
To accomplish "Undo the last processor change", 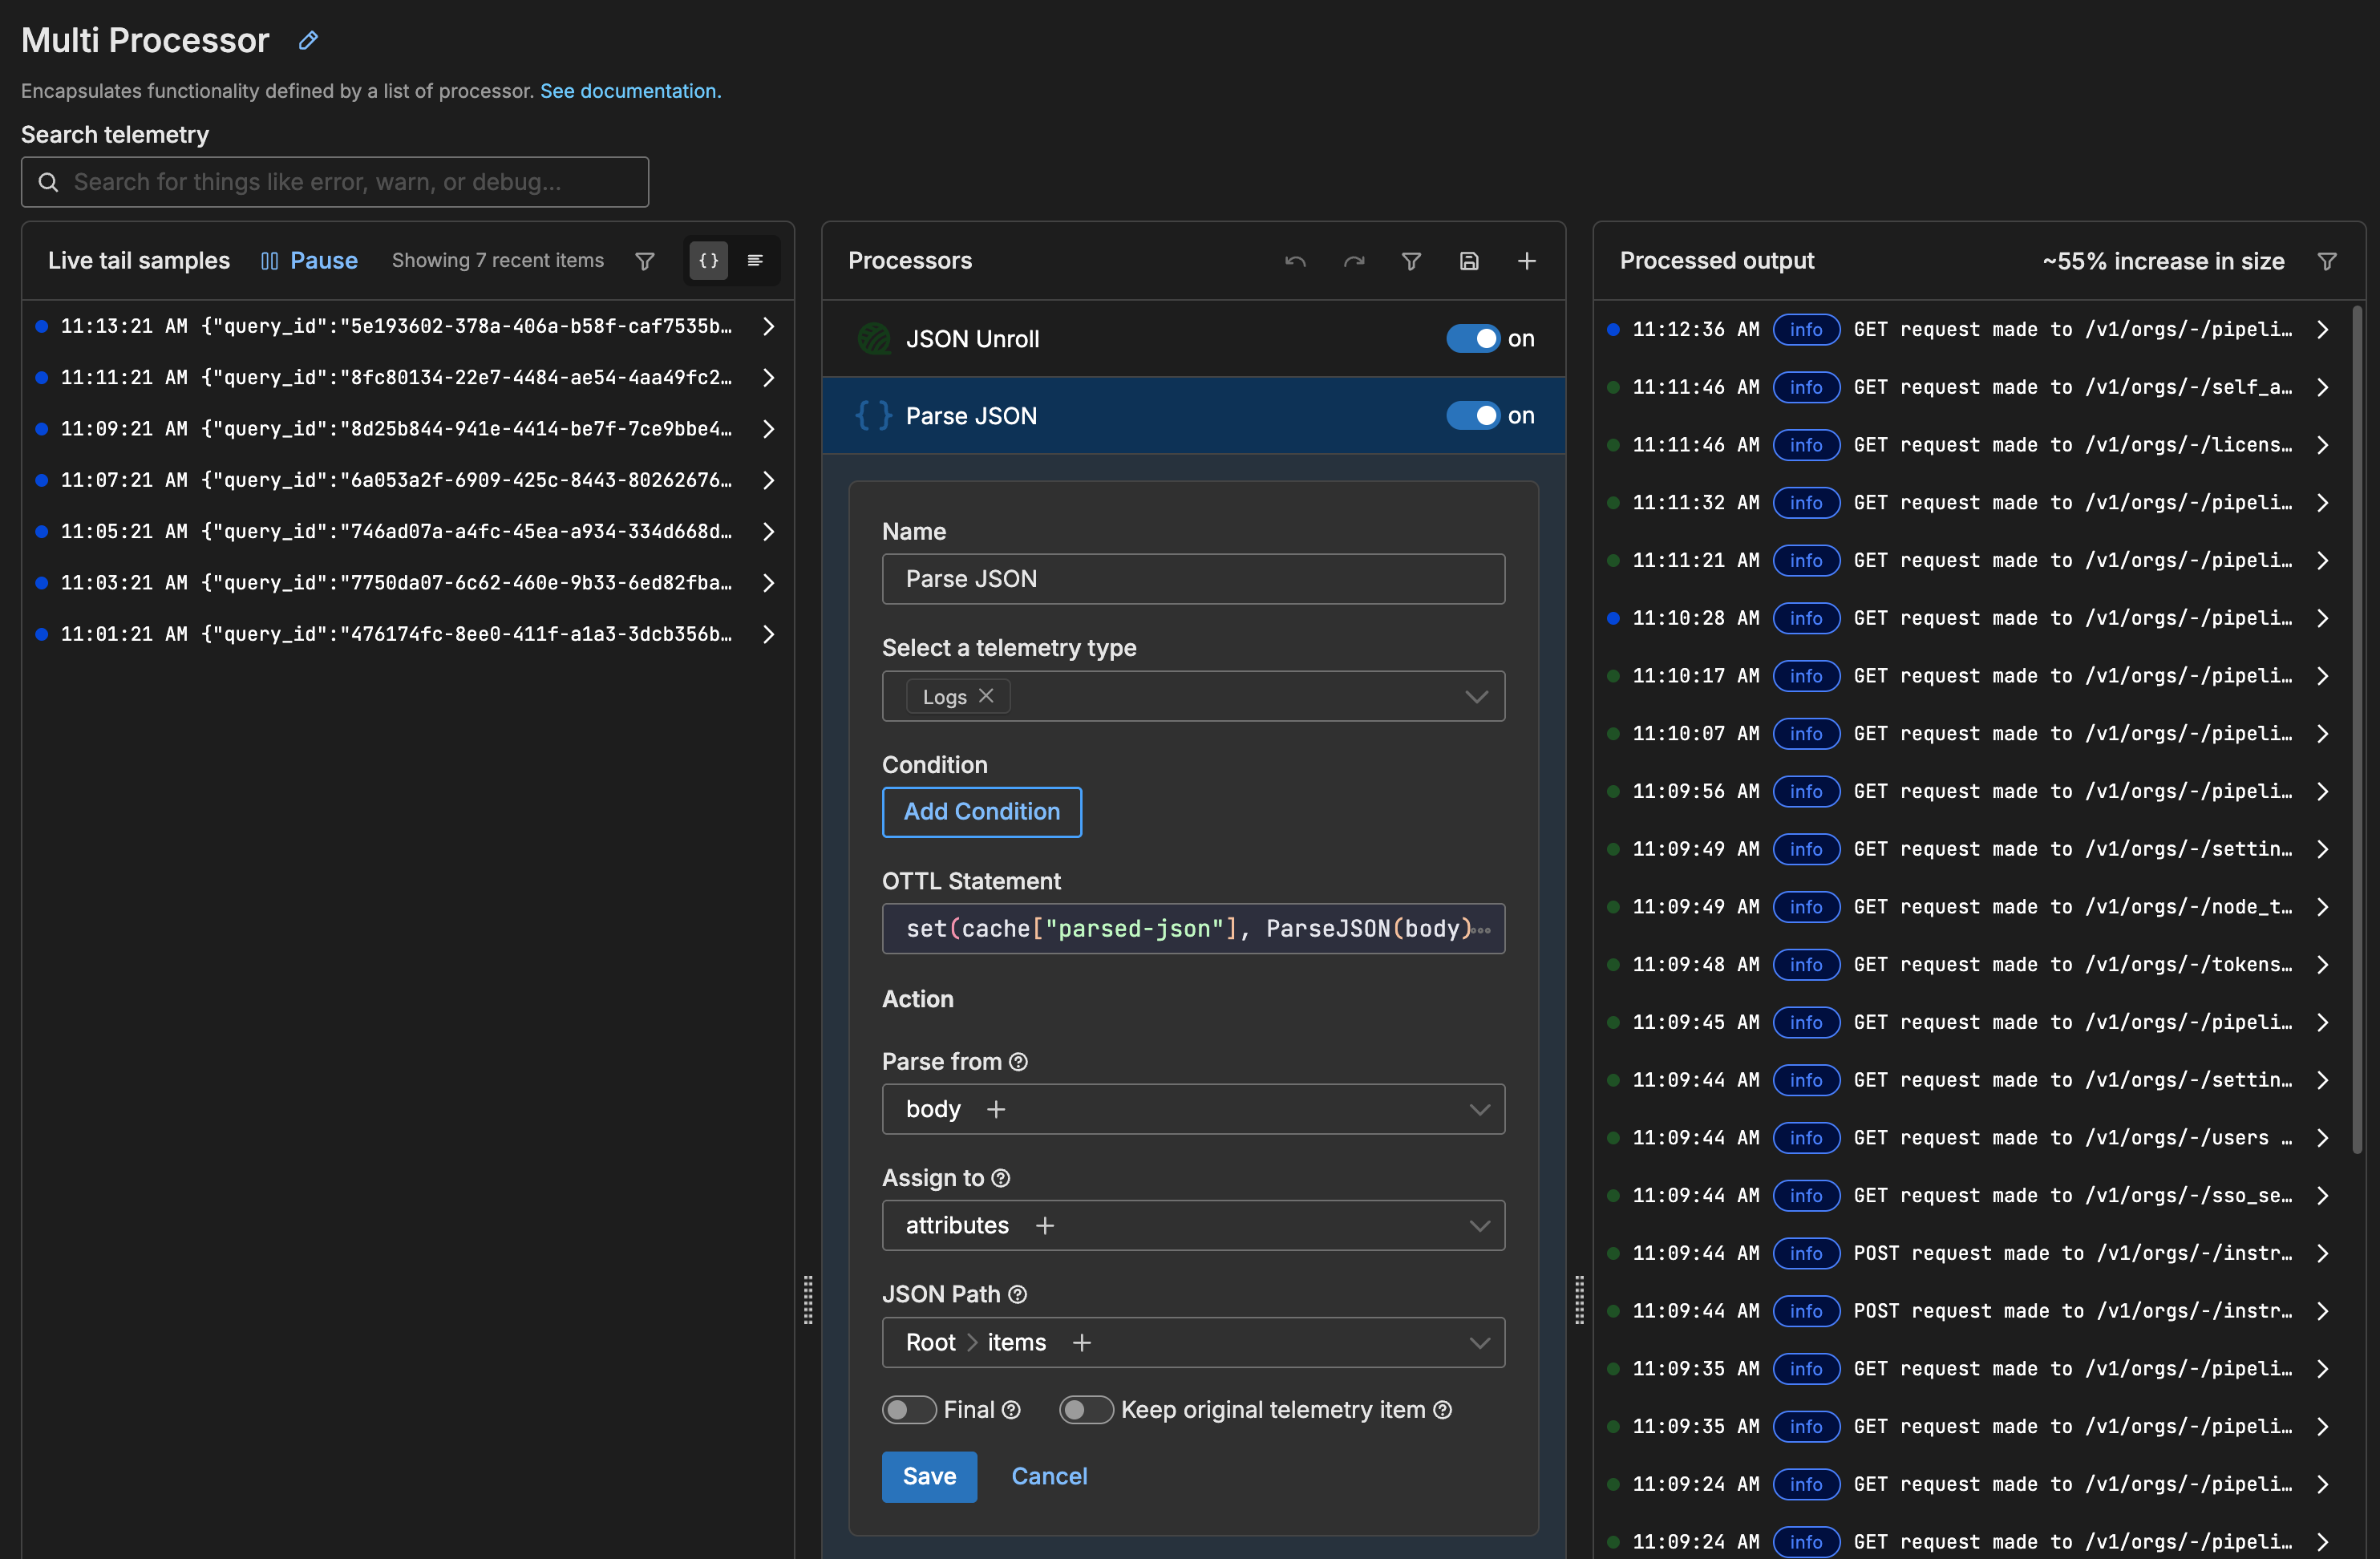I will coord(1295,261).
